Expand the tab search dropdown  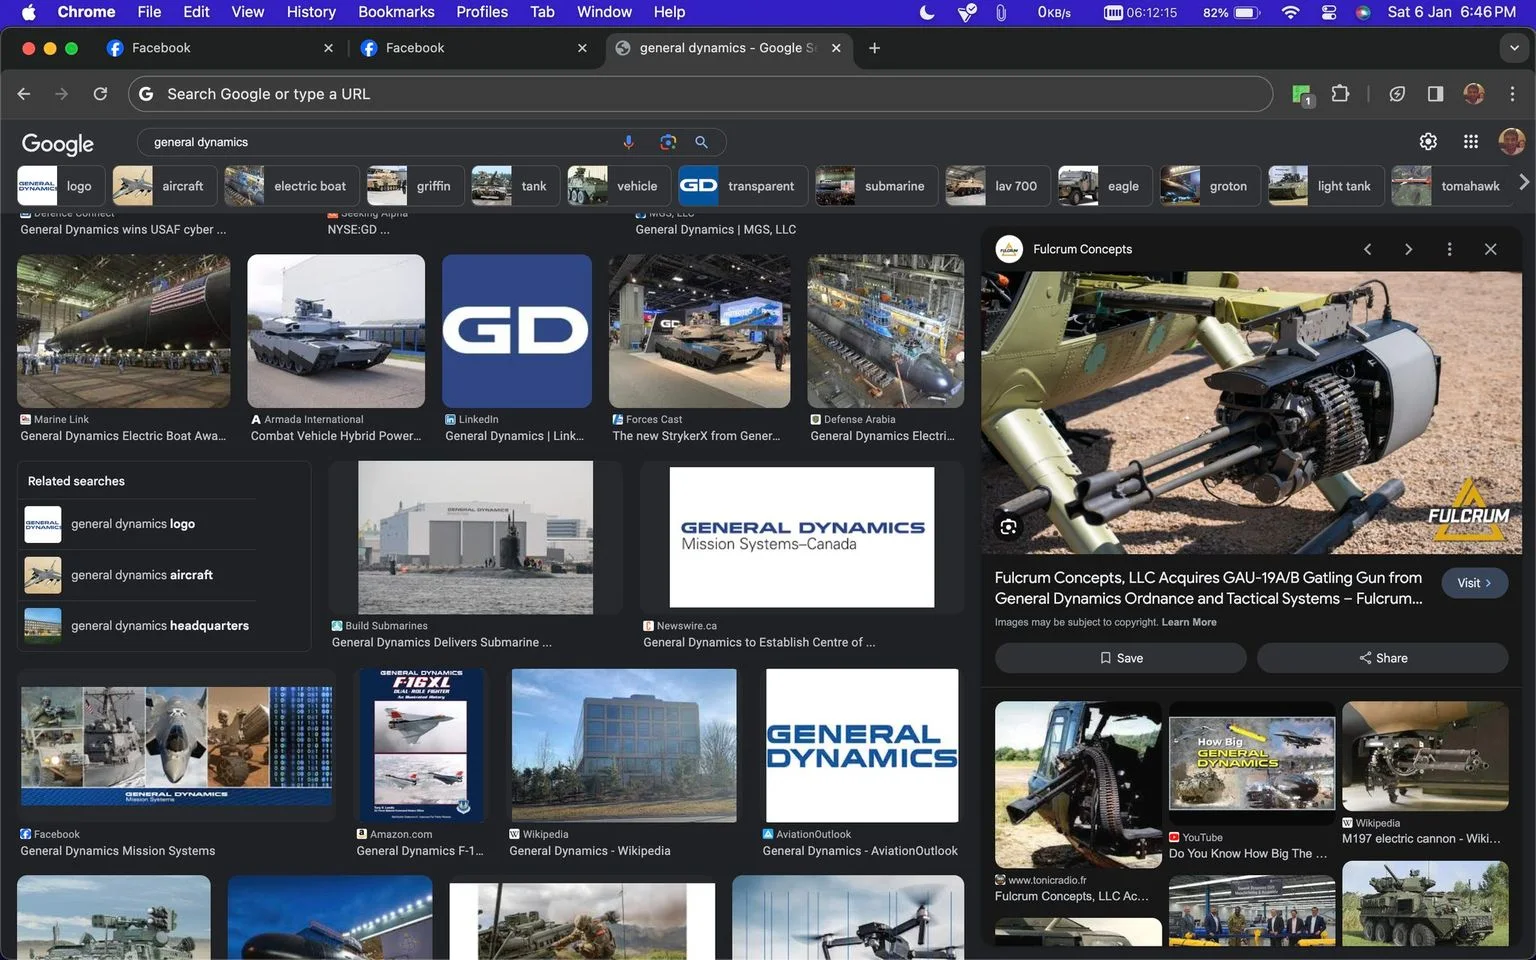pos(1514,48)
